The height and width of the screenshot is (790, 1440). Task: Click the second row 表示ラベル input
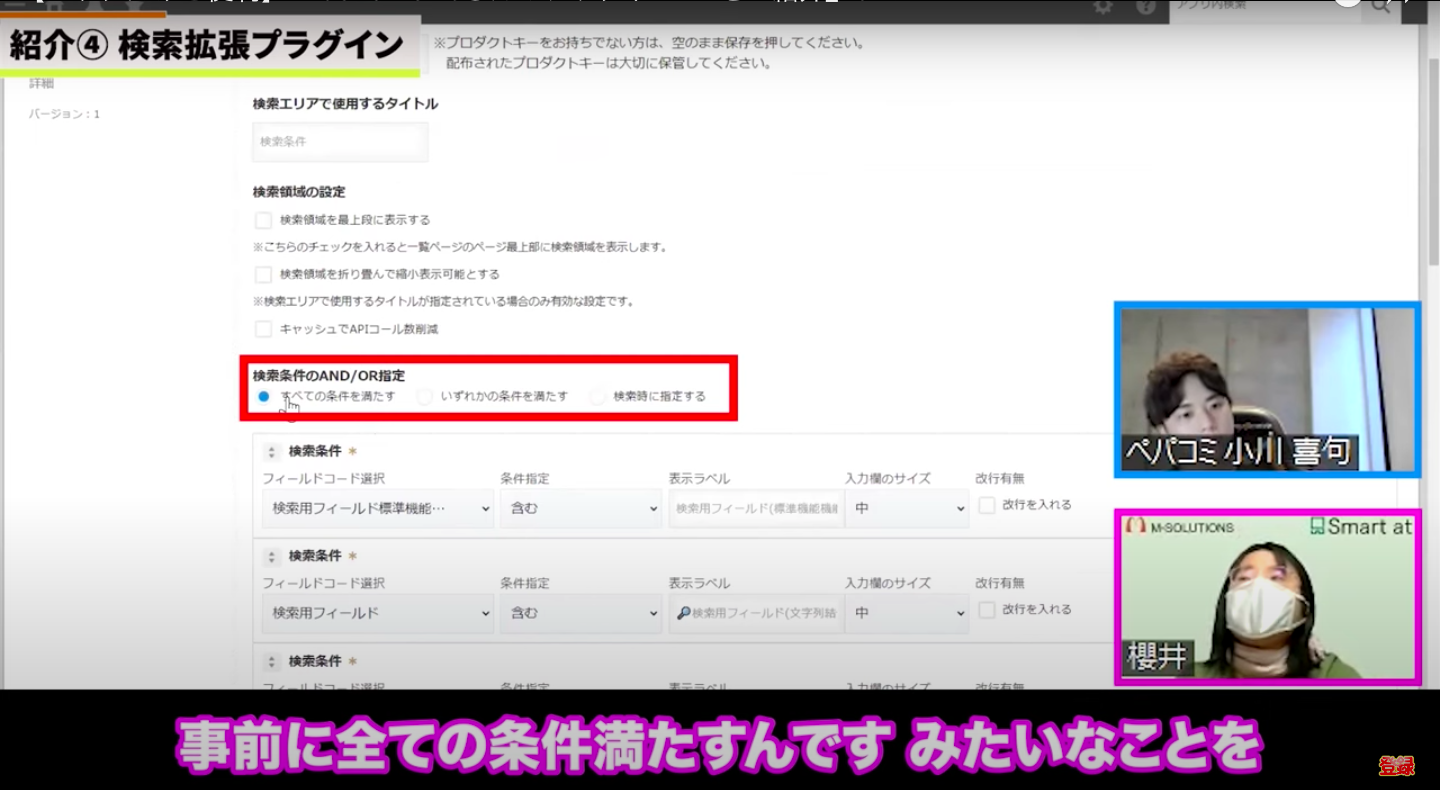(x=755, y=613)
